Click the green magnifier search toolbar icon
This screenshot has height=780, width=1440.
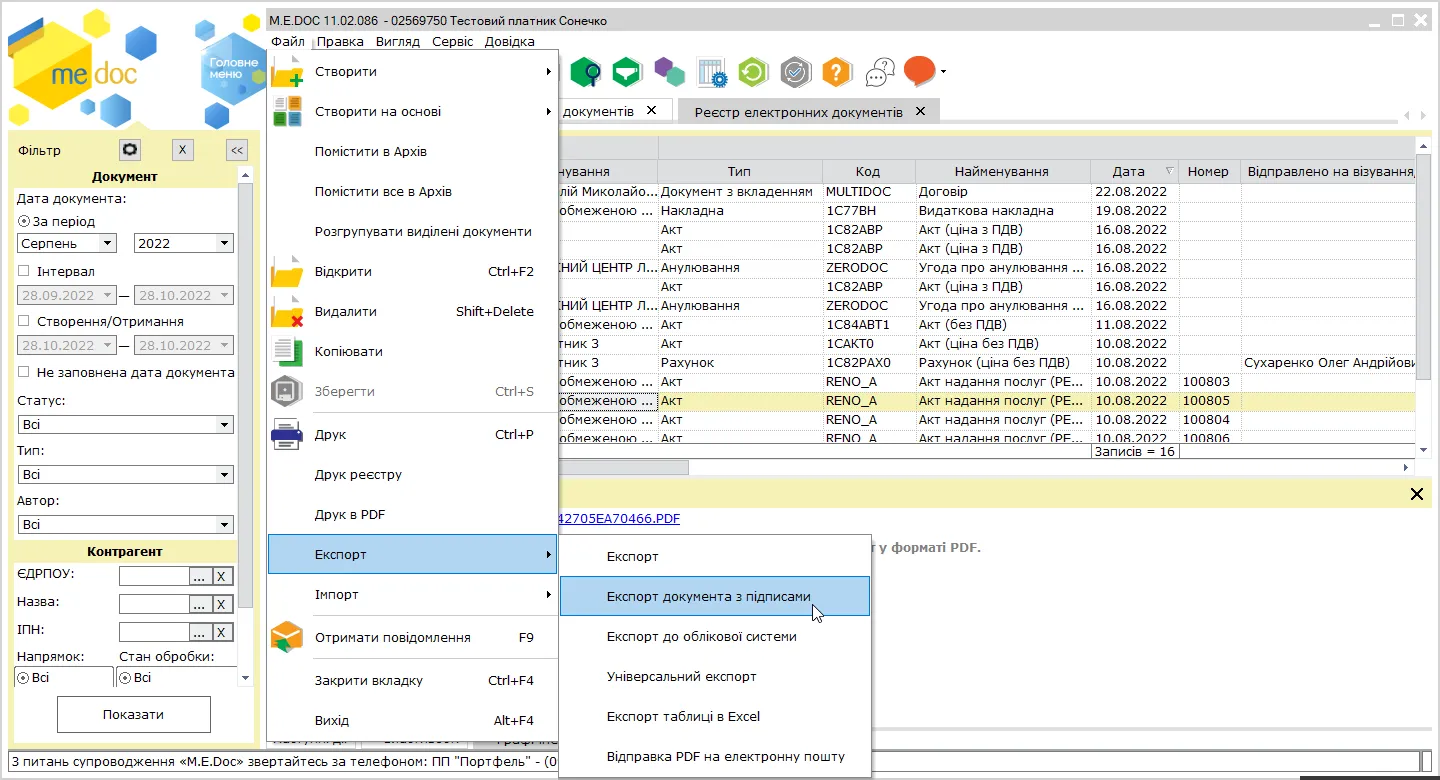coord(586,72)
